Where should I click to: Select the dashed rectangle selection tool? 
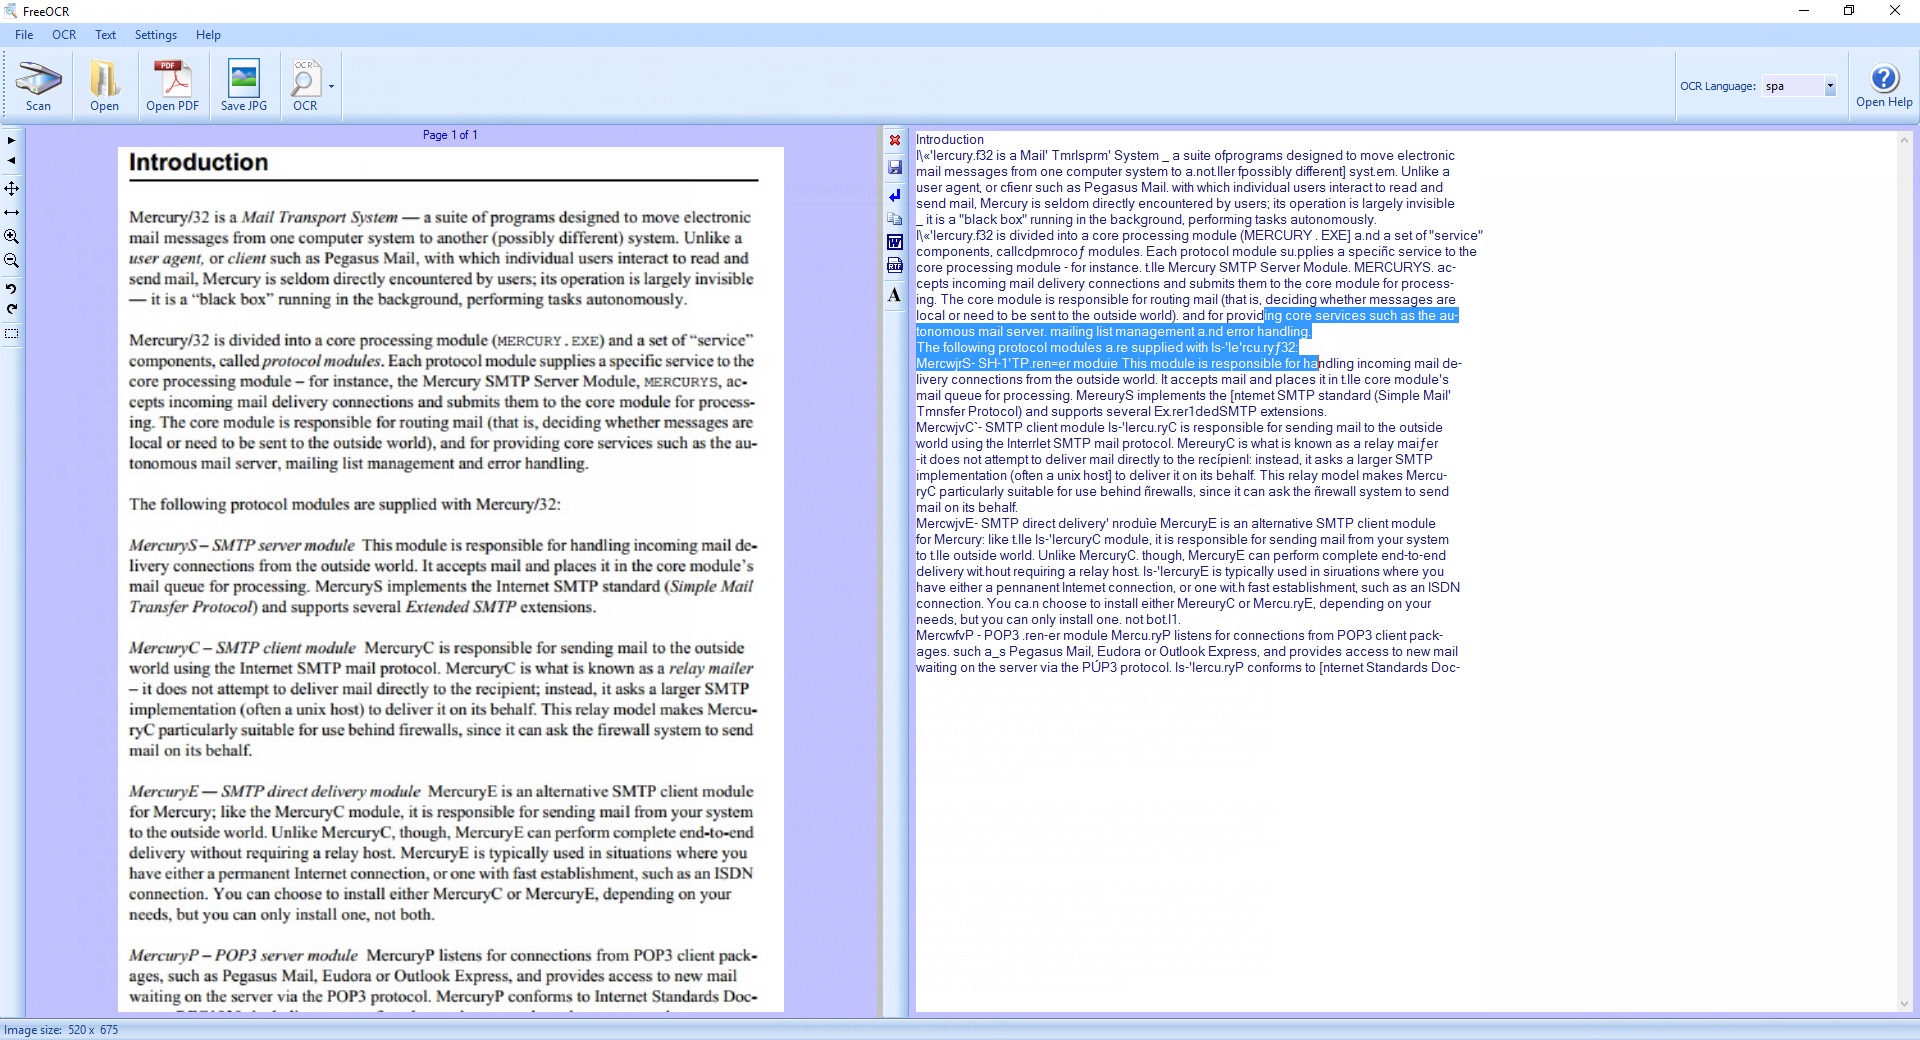pos(11,334)
